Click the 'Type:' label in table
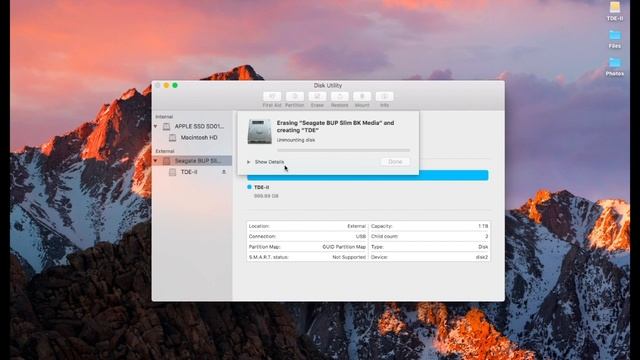 pyautogui.click(x=377, y=247)
